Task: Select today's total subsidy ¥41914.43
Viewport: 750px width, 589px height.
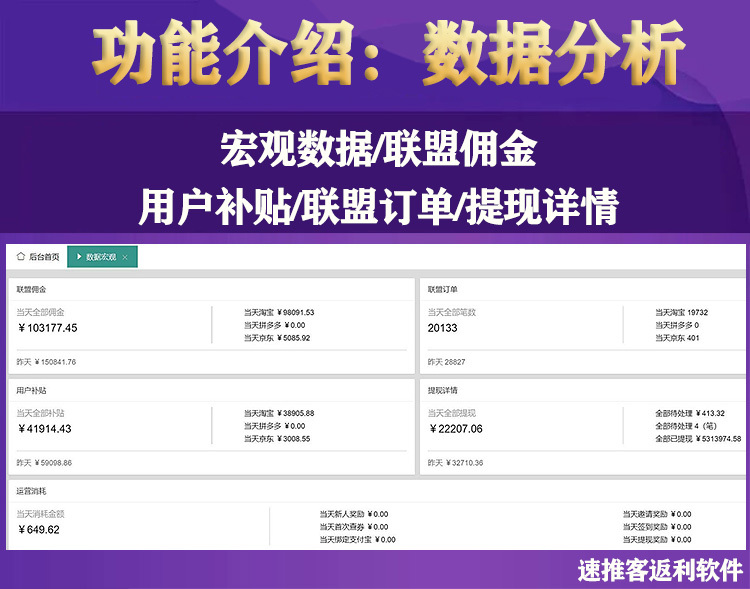Action: point(44,429)
